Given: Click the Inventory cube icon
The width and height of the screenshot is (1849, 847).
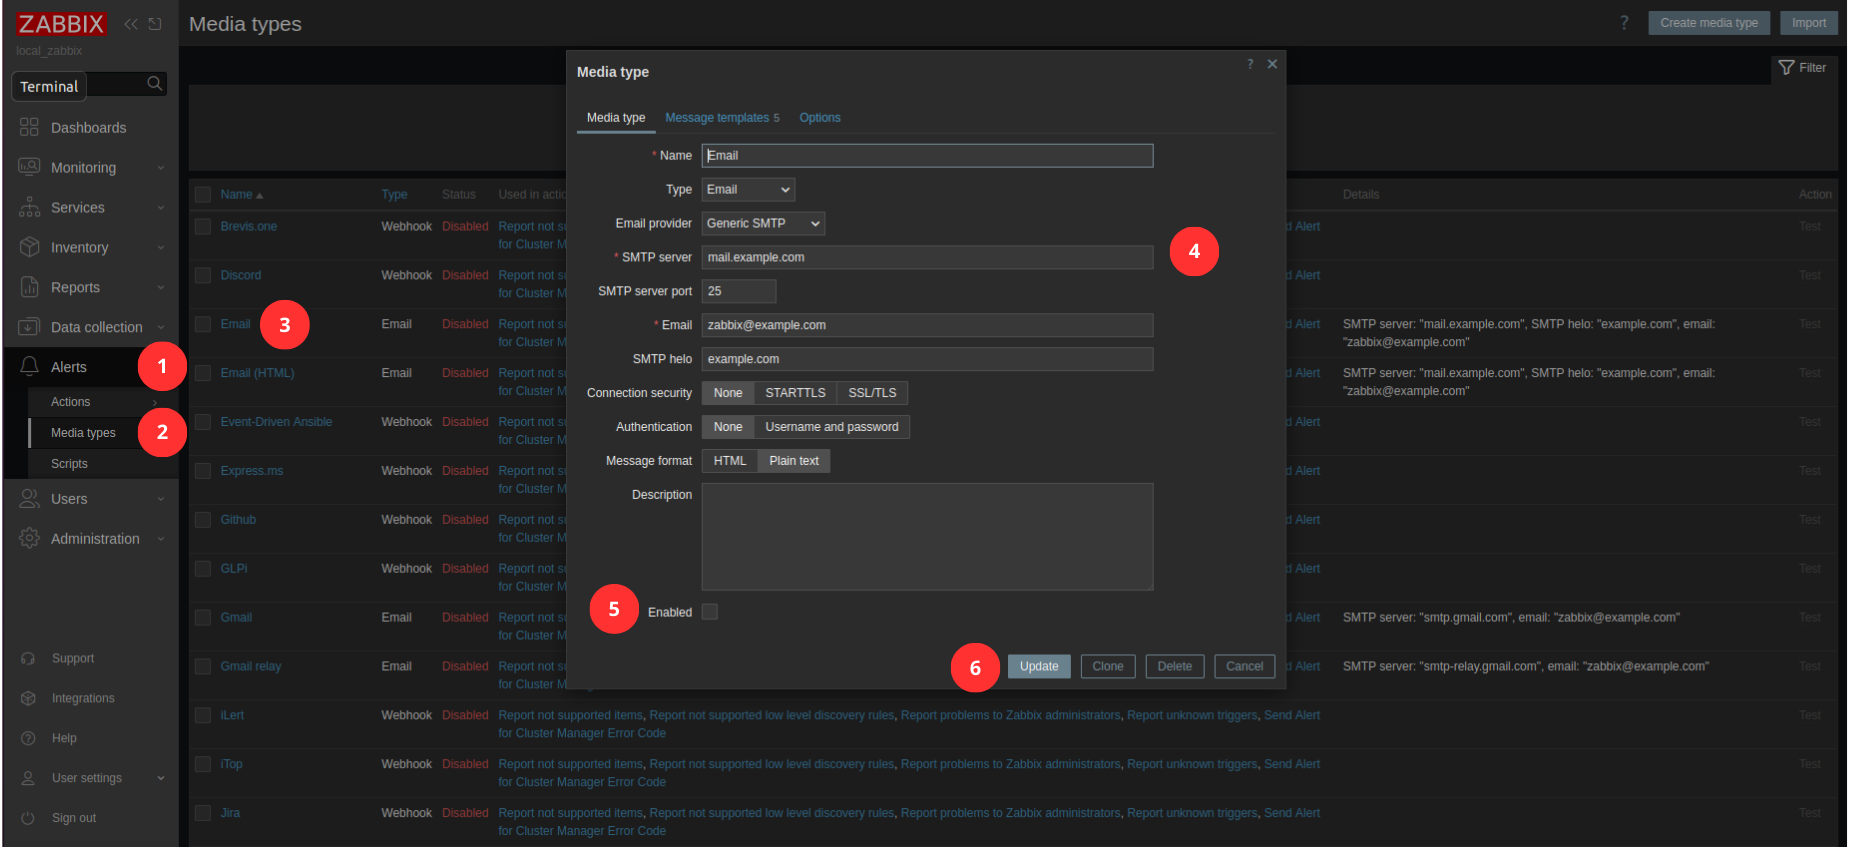Looking at the screenshot, I should click(x=29, y=247).
